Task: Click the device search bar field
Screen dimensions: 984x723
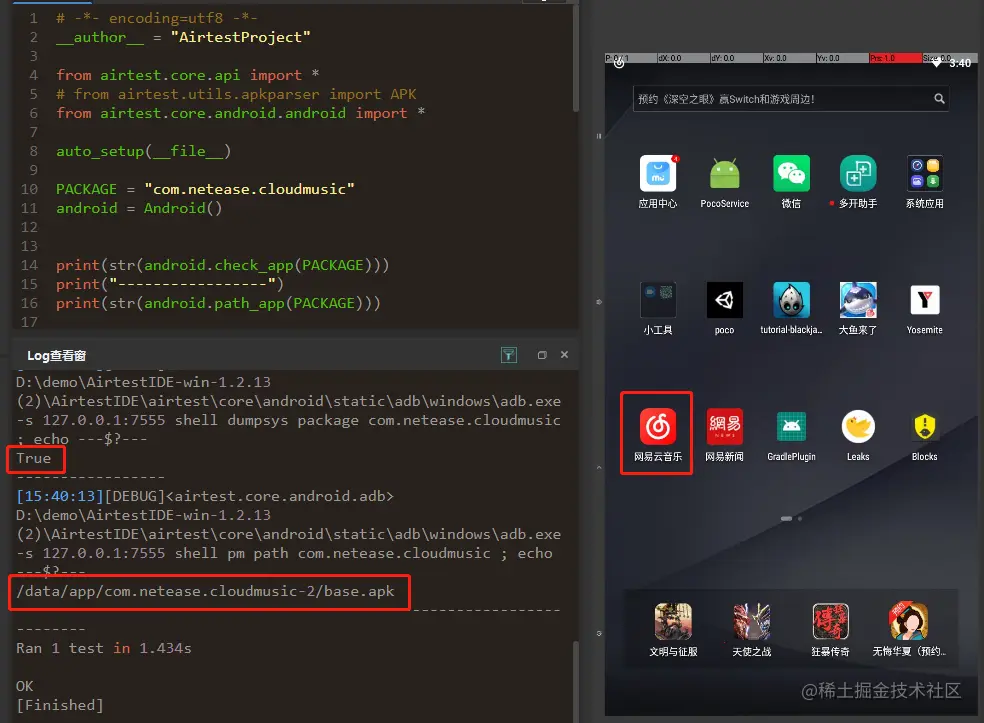Action: pos(791,99)
